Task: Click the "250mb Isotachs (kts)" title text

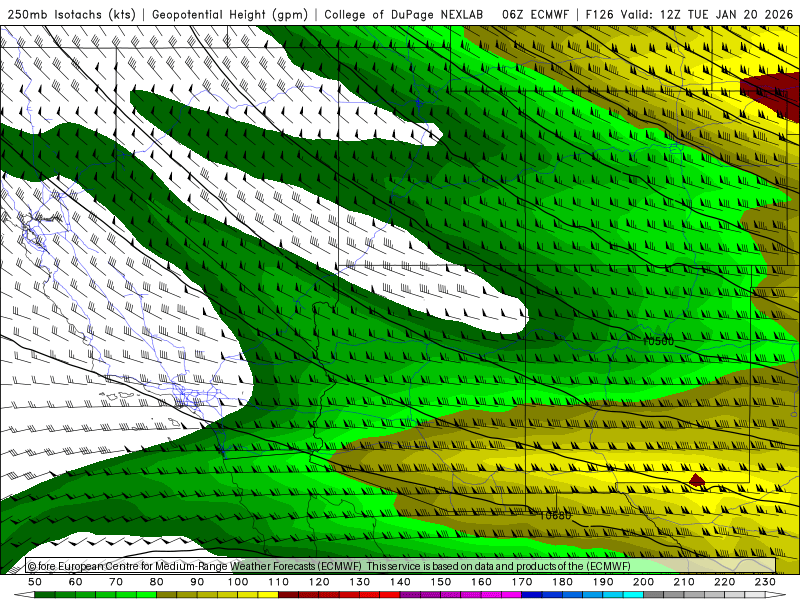Action: pos(71,14)
